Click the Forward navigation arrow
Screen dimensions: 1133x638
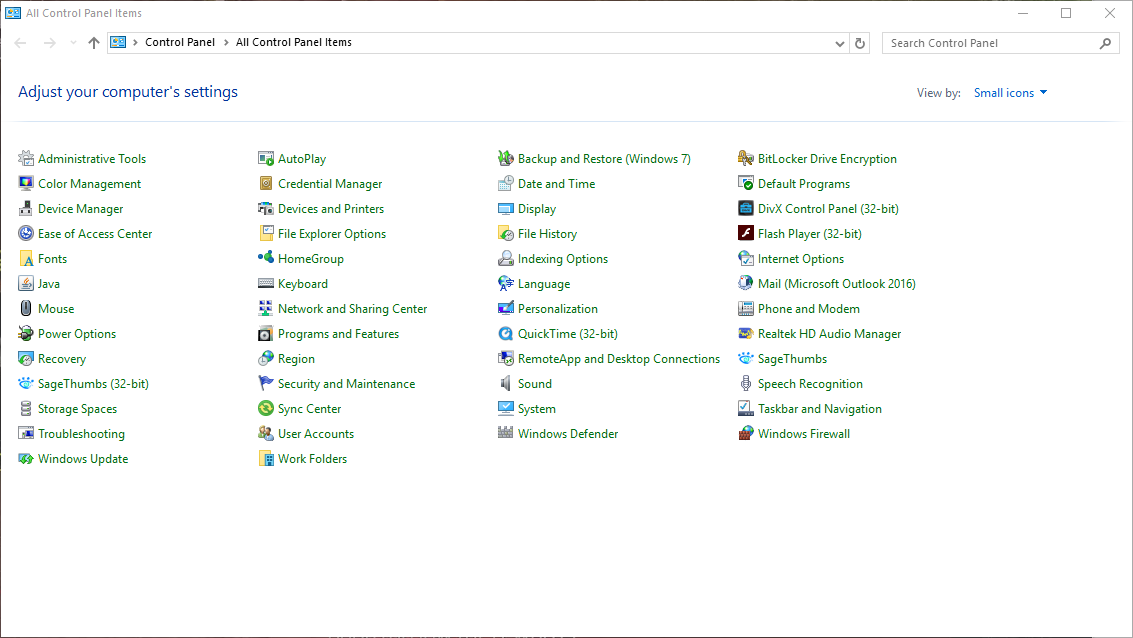coord(49,43)
